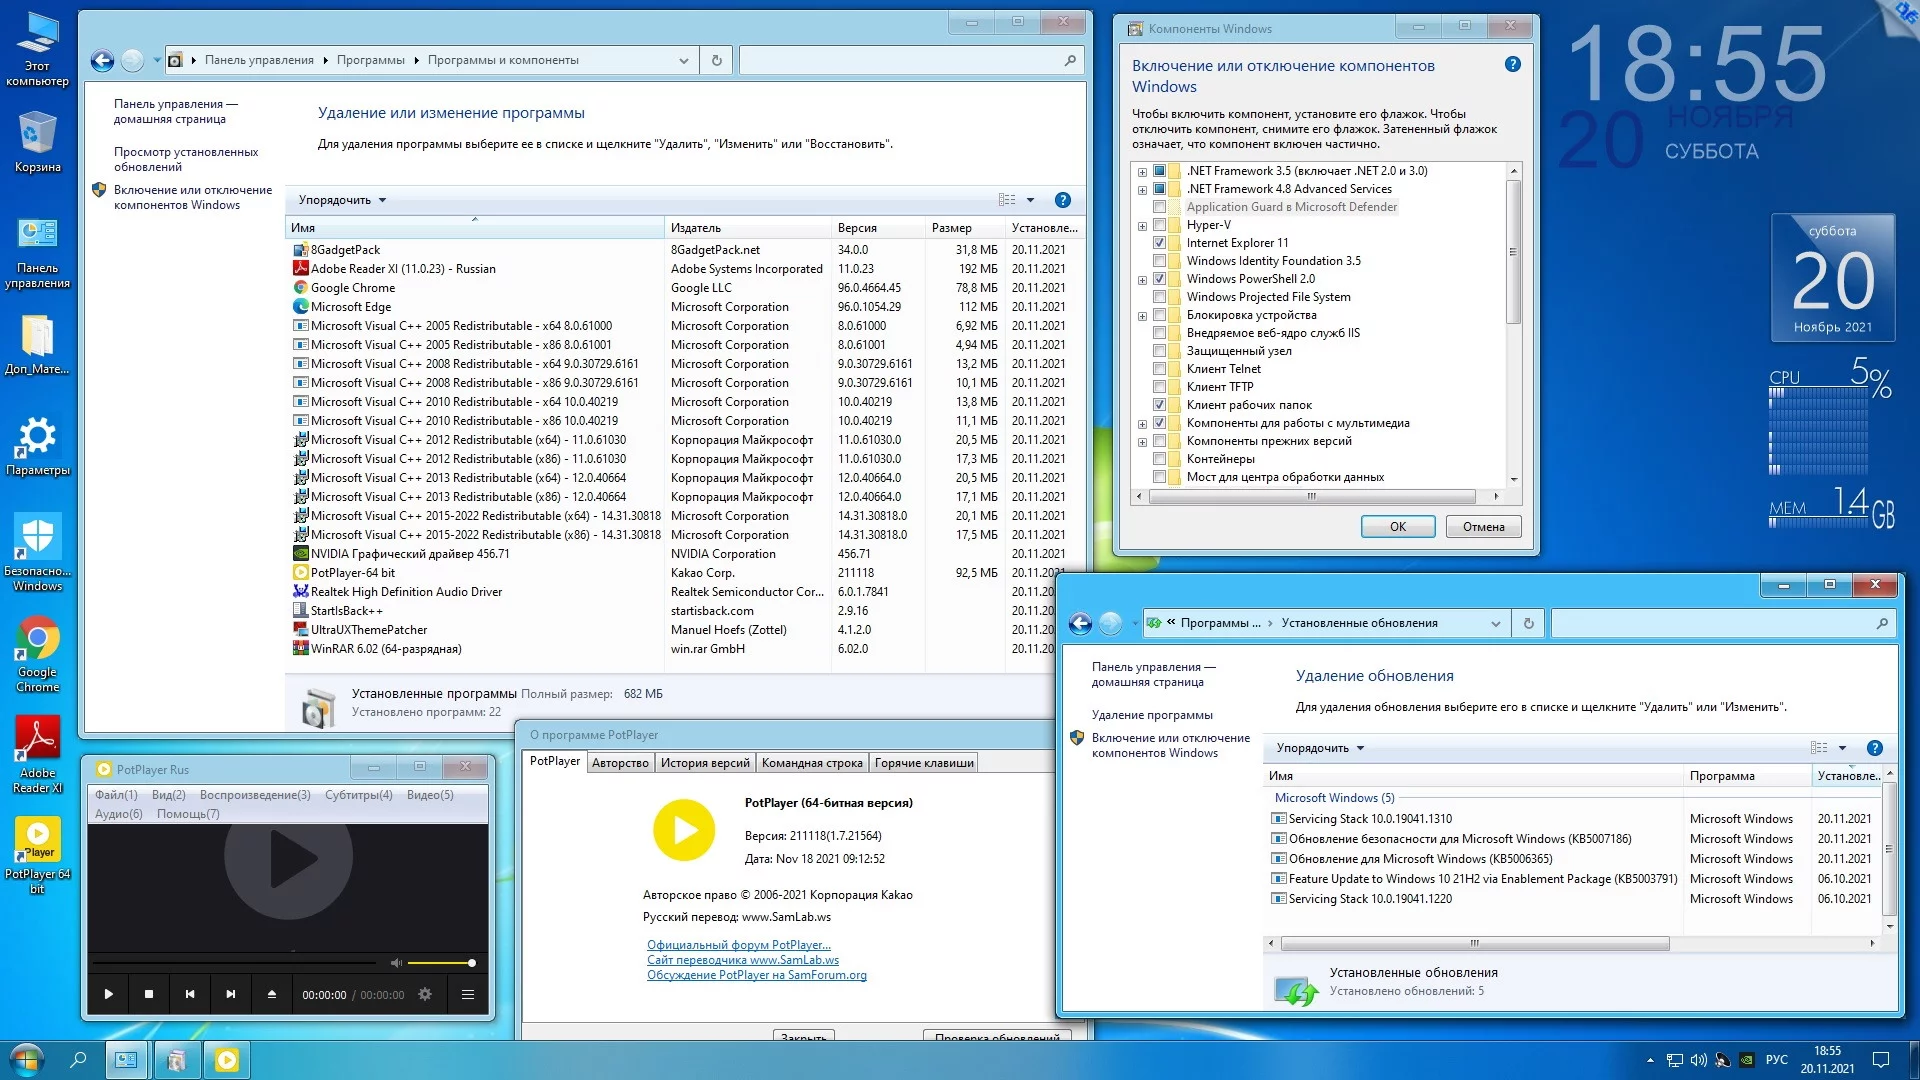Open the PotPlayer settings gear icon
The width and height of the screenshot is (1920, 1080).
coord(425,994)
